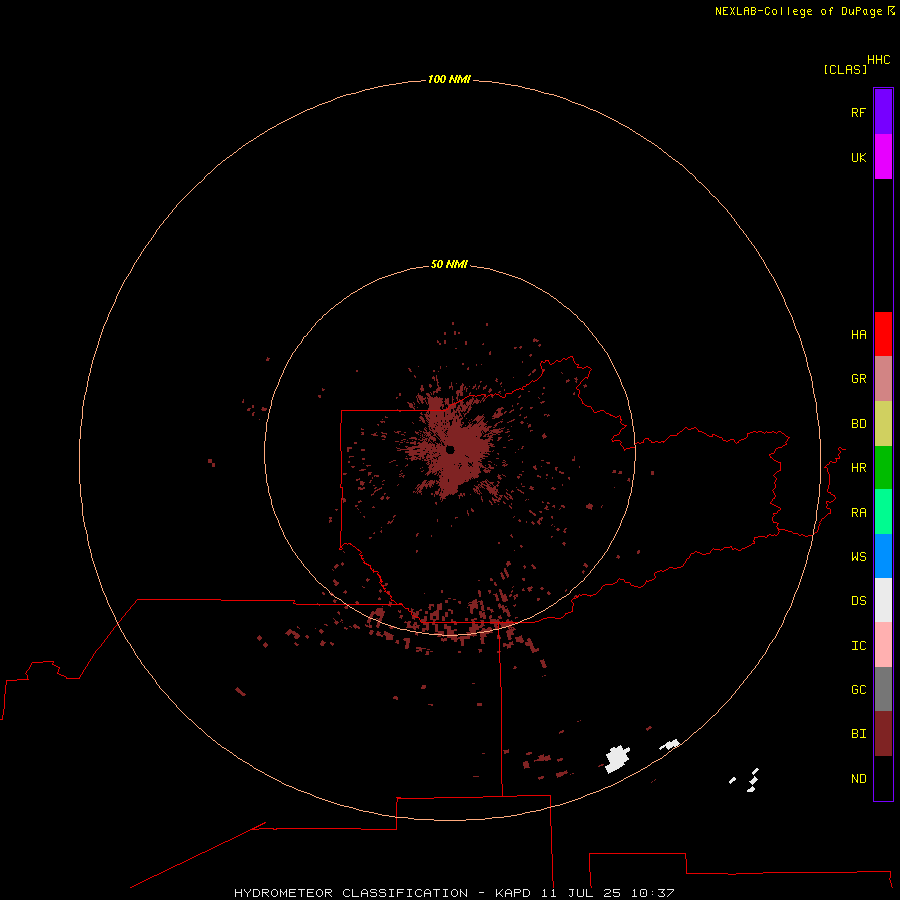Click the RA legend label
900x900 pixels.
coord(858,513)
